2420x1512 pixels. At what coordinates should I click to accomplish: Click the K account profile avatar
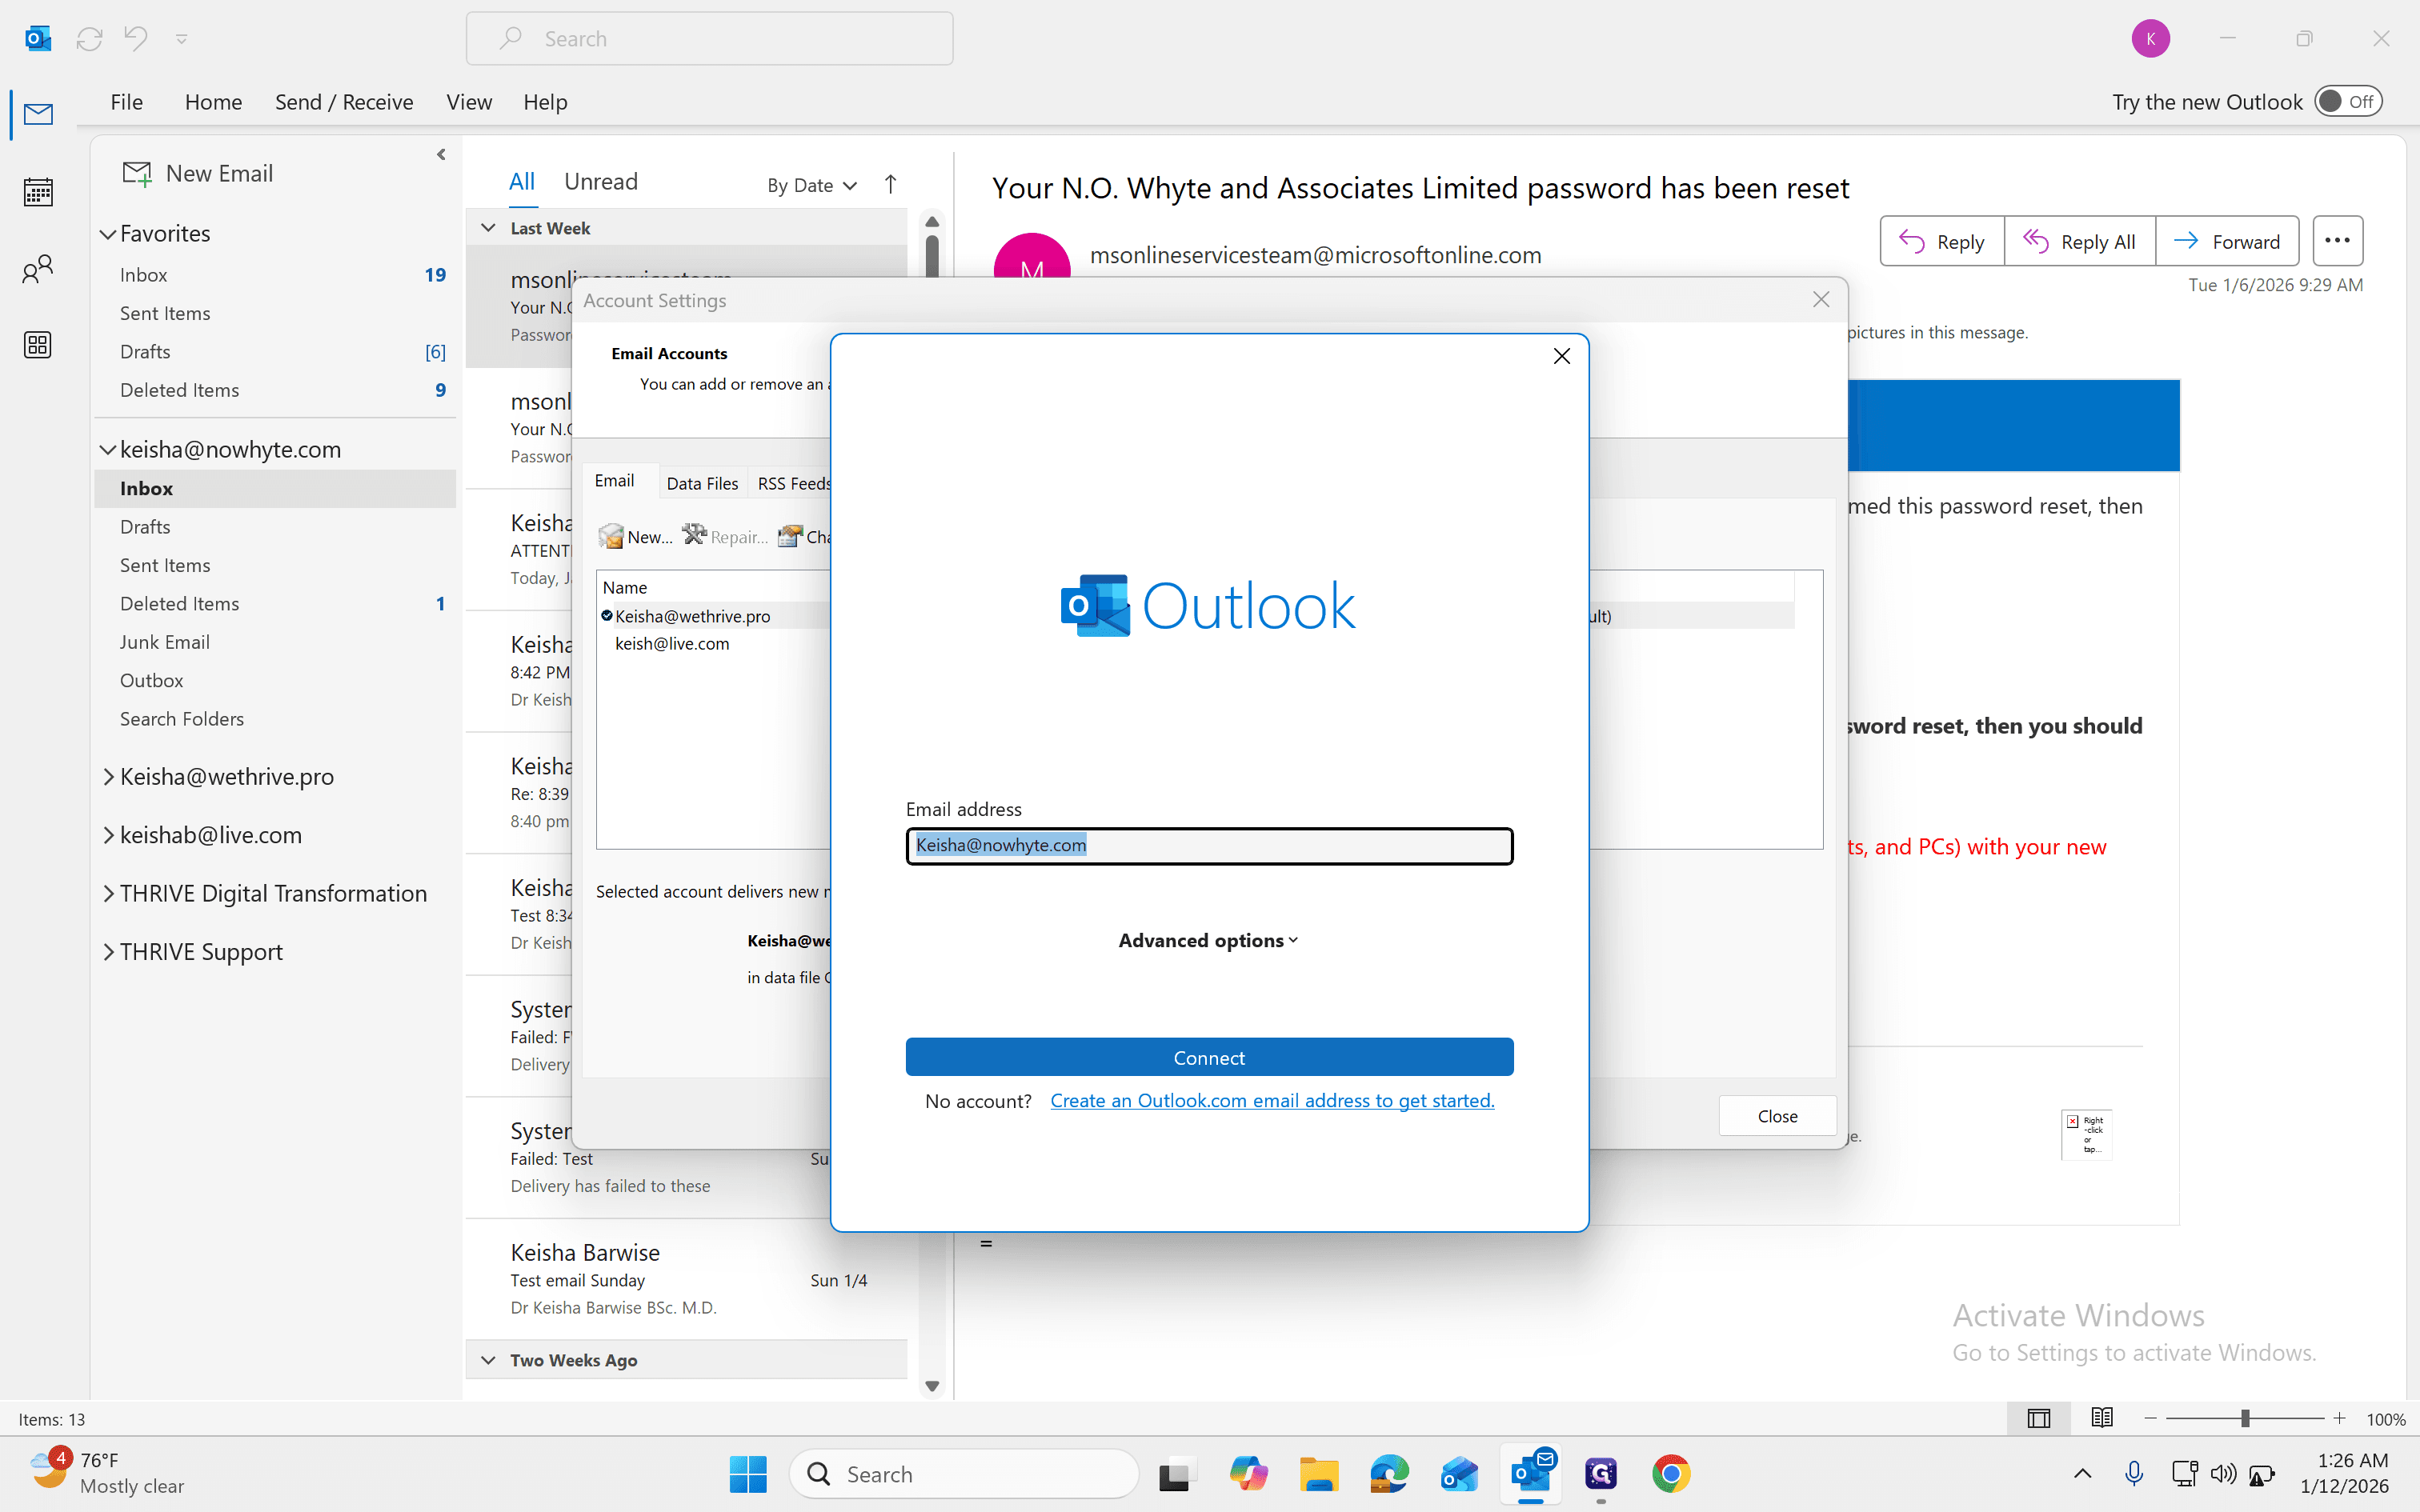(x=2150, y=39)
